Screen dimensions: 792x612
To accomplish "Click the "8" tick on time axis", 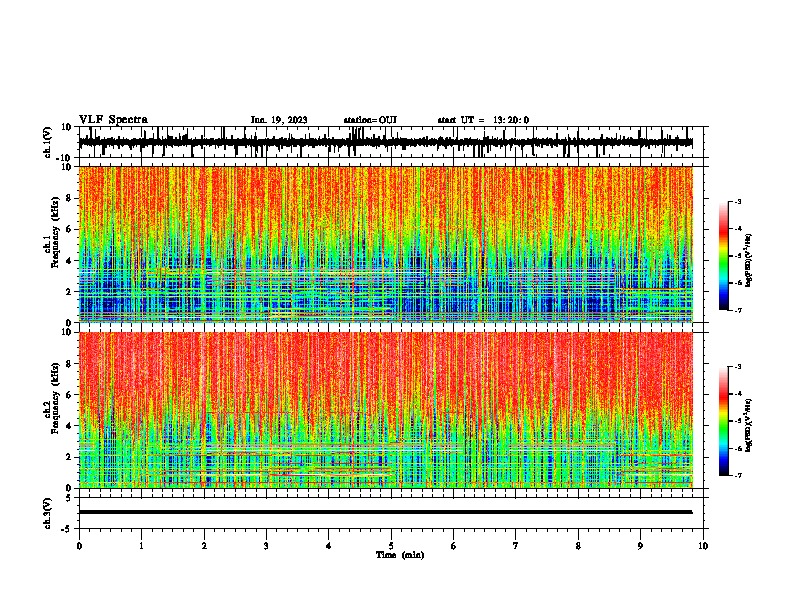I will tap(578, 546).
